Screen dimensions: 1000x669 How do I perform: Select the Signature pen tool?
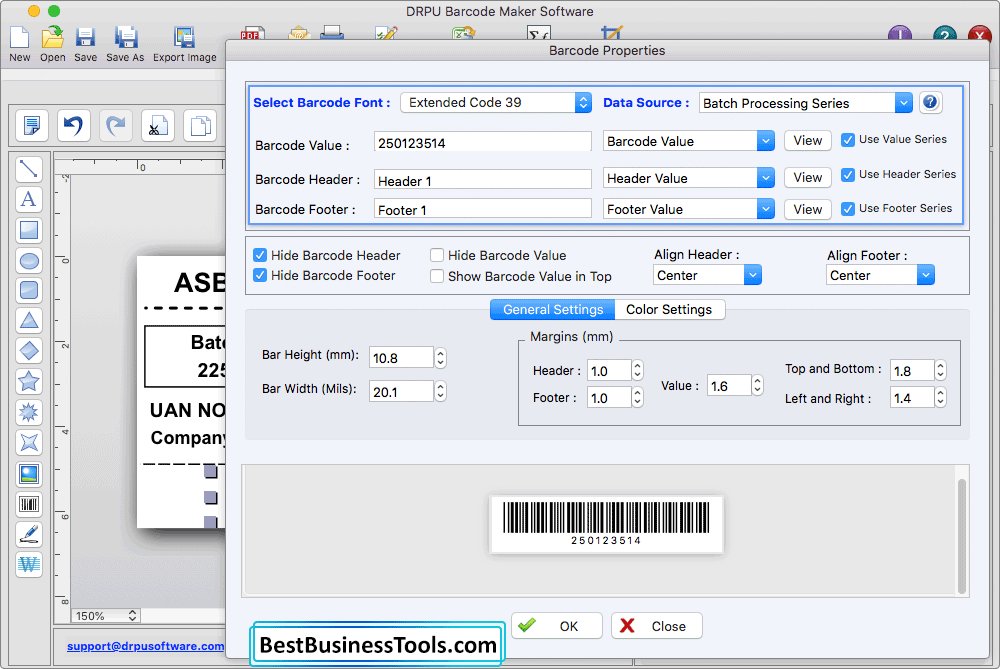[x=29, y=534]
